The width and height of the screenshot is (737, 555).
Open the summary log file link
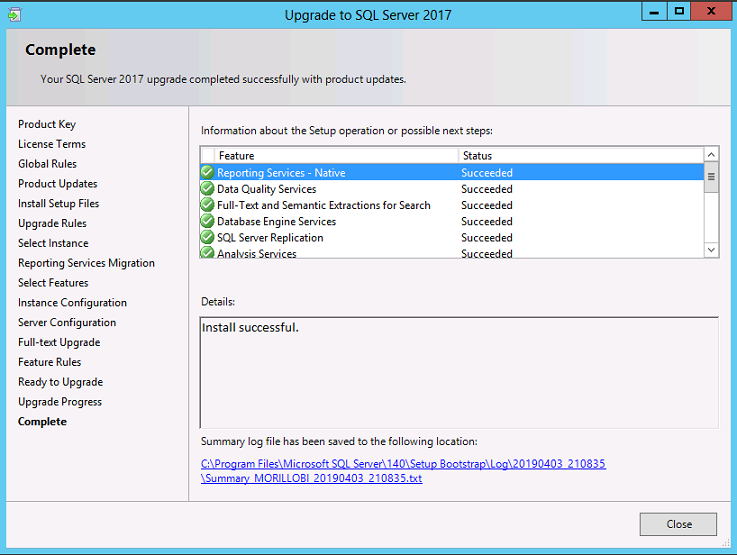click(x=403, y=471)
